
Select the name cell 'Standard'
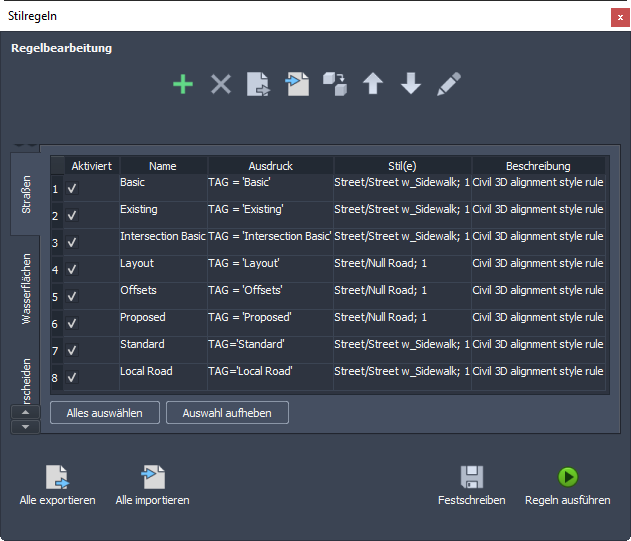click(x=163, y=350)
